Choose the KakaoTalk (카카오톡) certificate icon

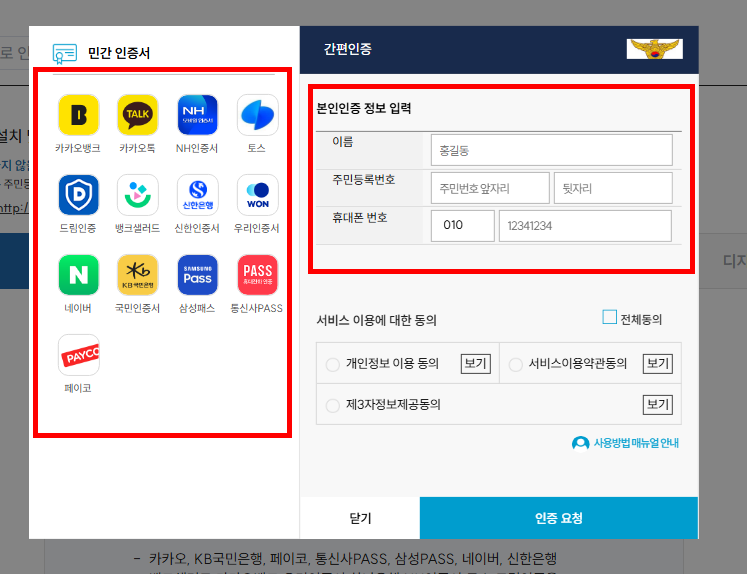pos(138,115)
